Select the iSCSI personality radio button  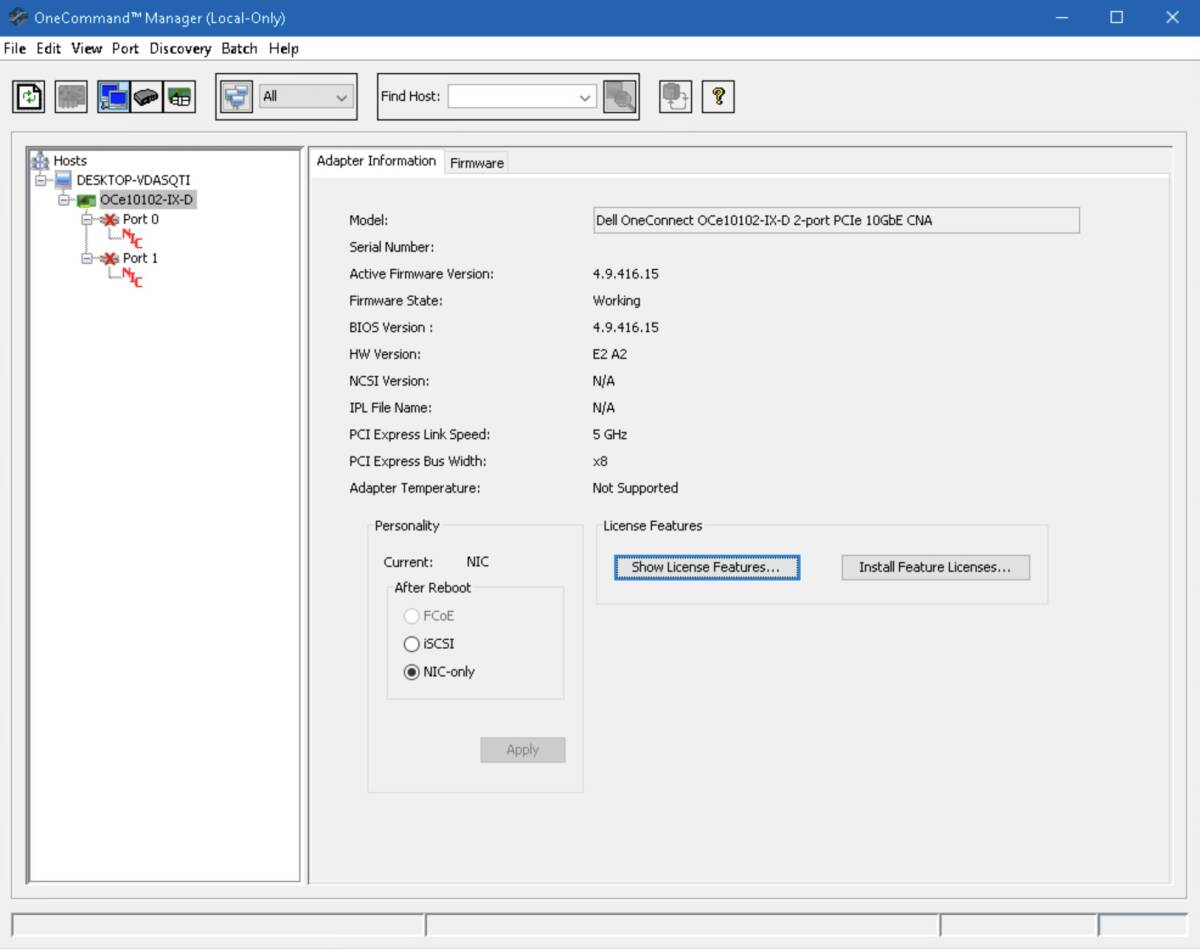click(x=411, y=644)
